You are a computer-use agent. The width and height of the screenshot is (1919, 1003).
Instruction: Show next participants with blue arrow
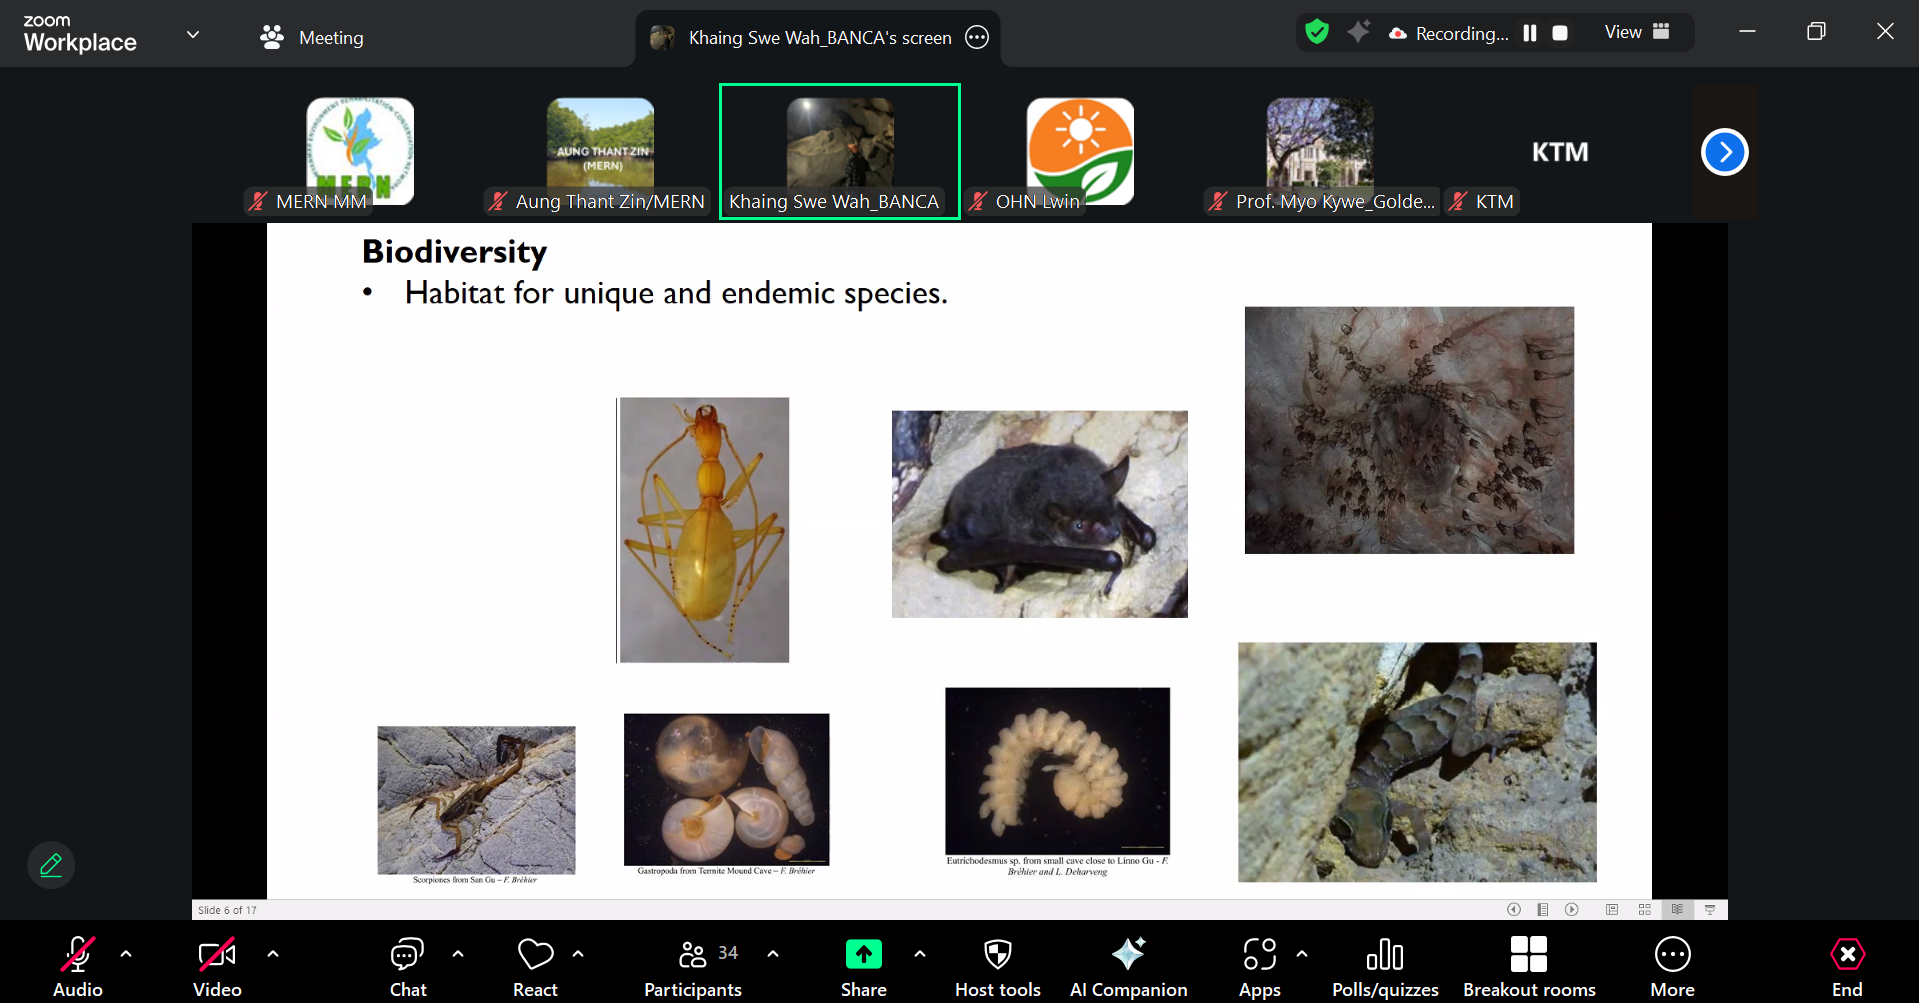(x=1724, y=152)
